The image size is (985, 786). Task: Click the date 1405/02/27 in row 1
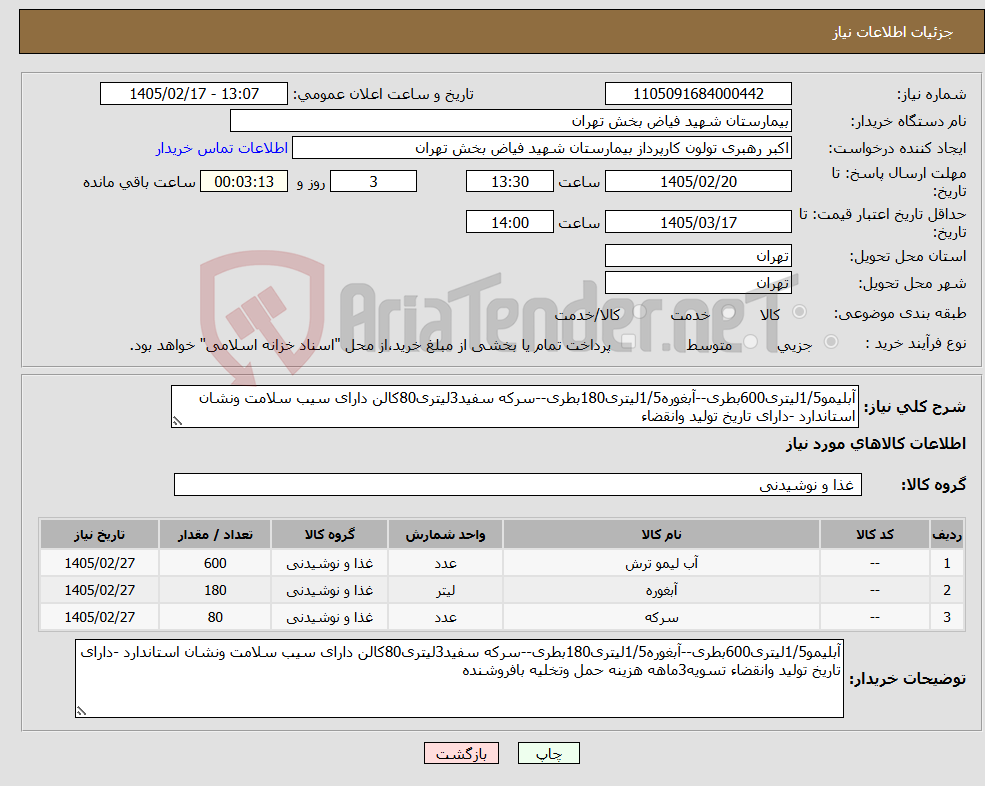click(x=99, y=564)
